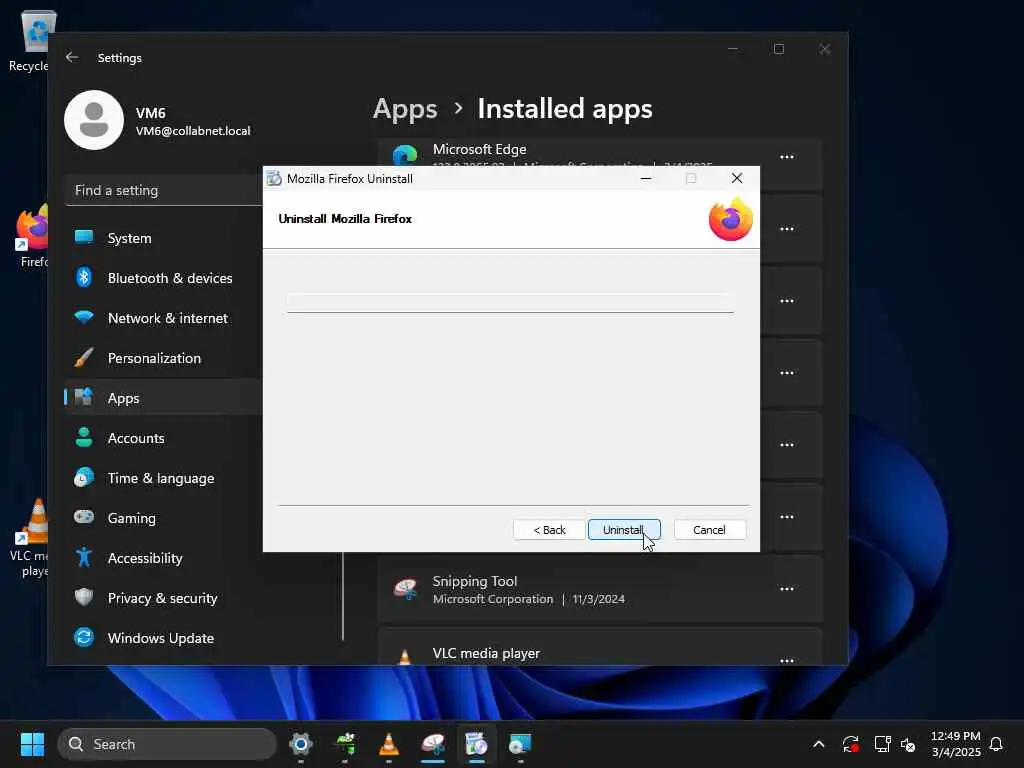Click VM6 user profile avatar

point(94,120)
